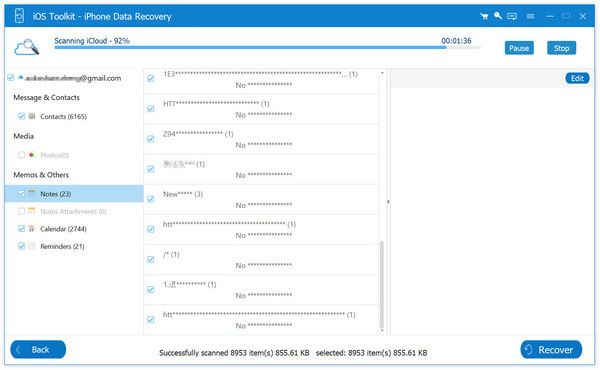Click the Reminders category icon
This screenshot has height=370, width=600.
point(32,246)
